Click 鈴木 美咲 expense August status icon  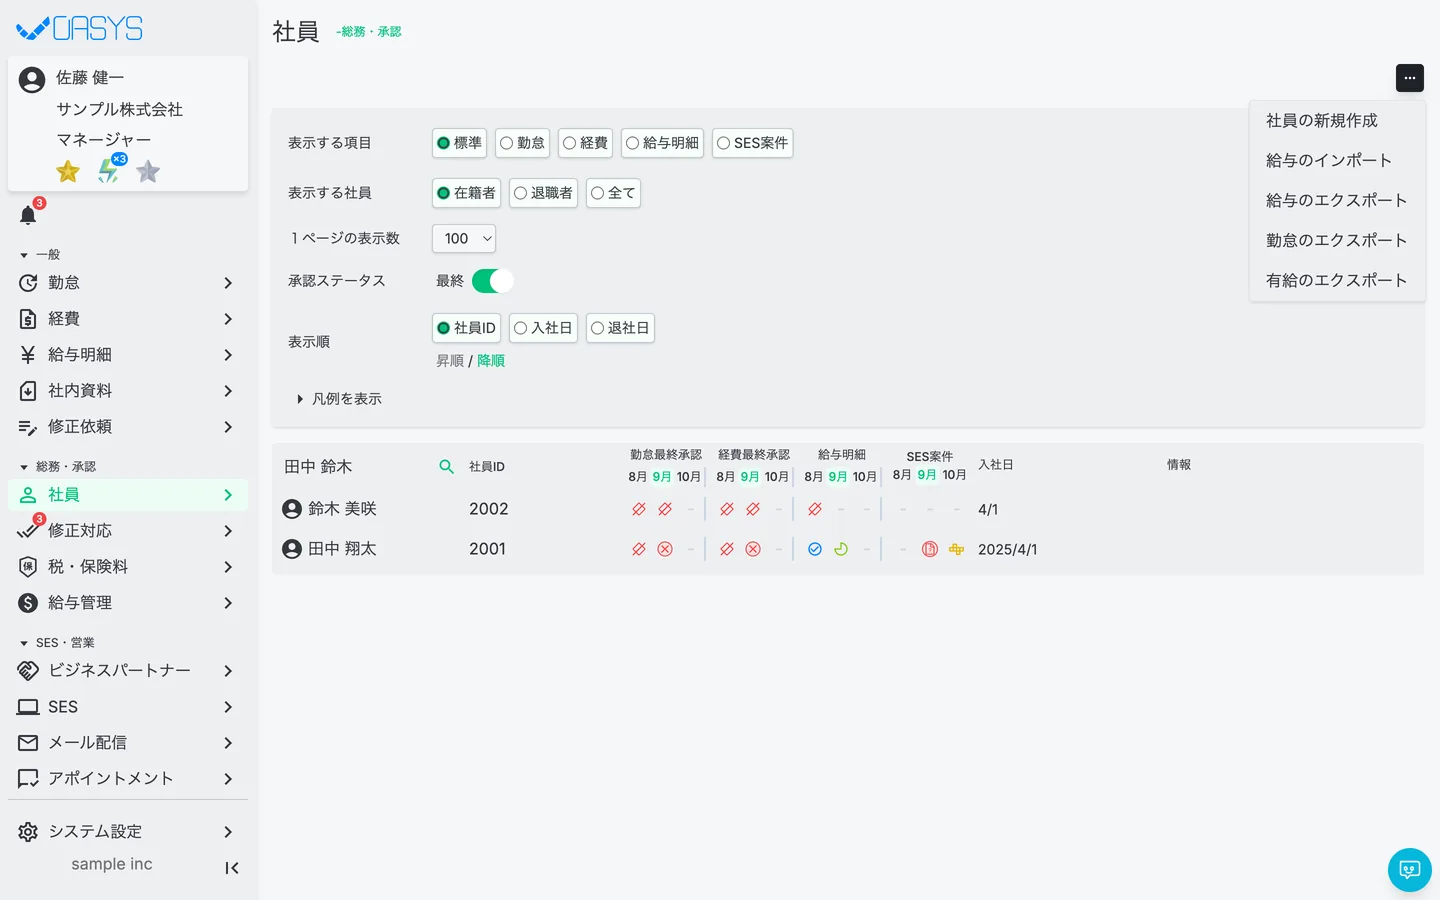pos(727,509)
